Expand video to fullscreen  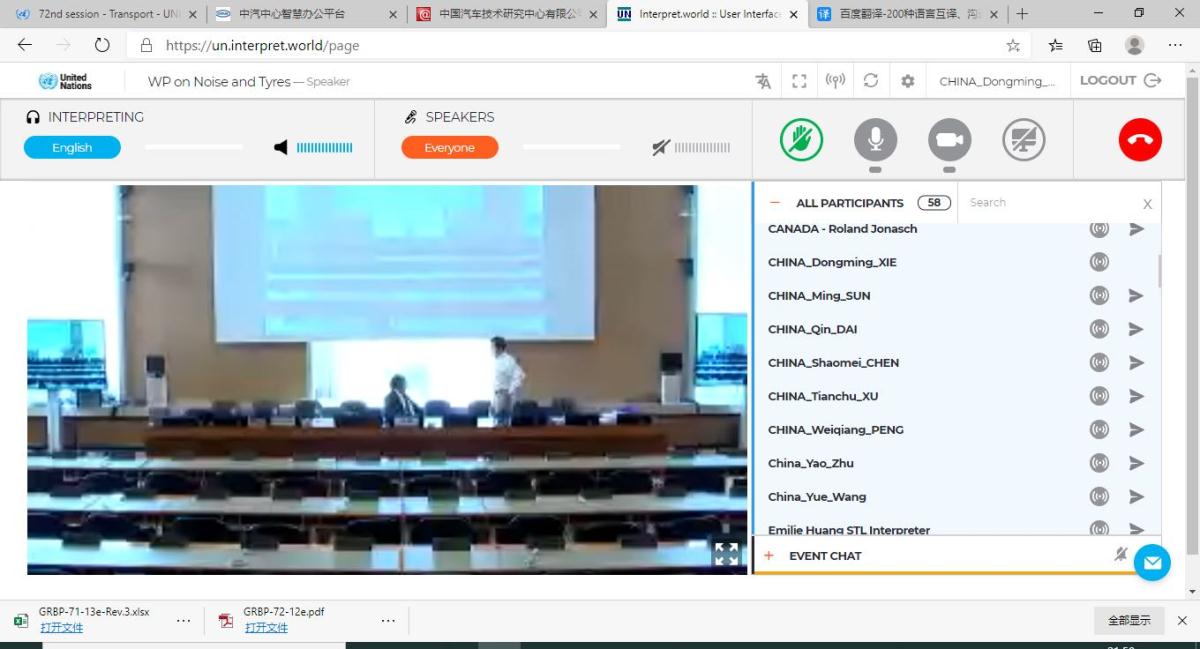click(726, 554)
